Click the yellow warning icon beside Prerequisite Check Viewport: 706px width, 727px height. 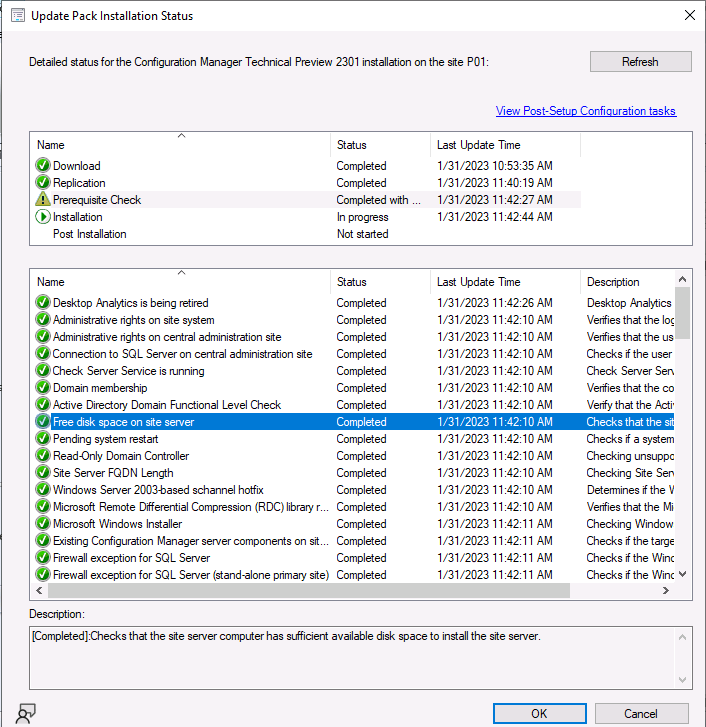[43, 199]
